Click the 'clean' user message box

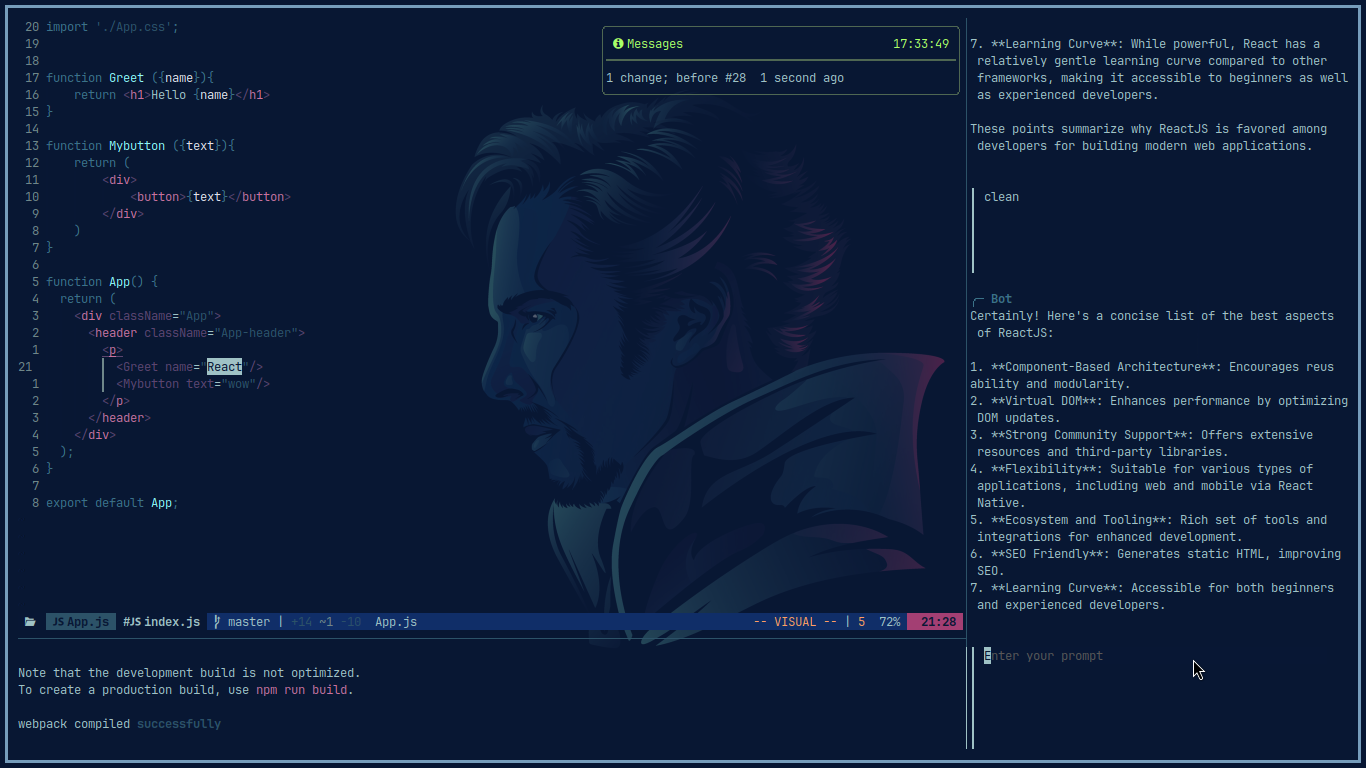(1002, 197)
